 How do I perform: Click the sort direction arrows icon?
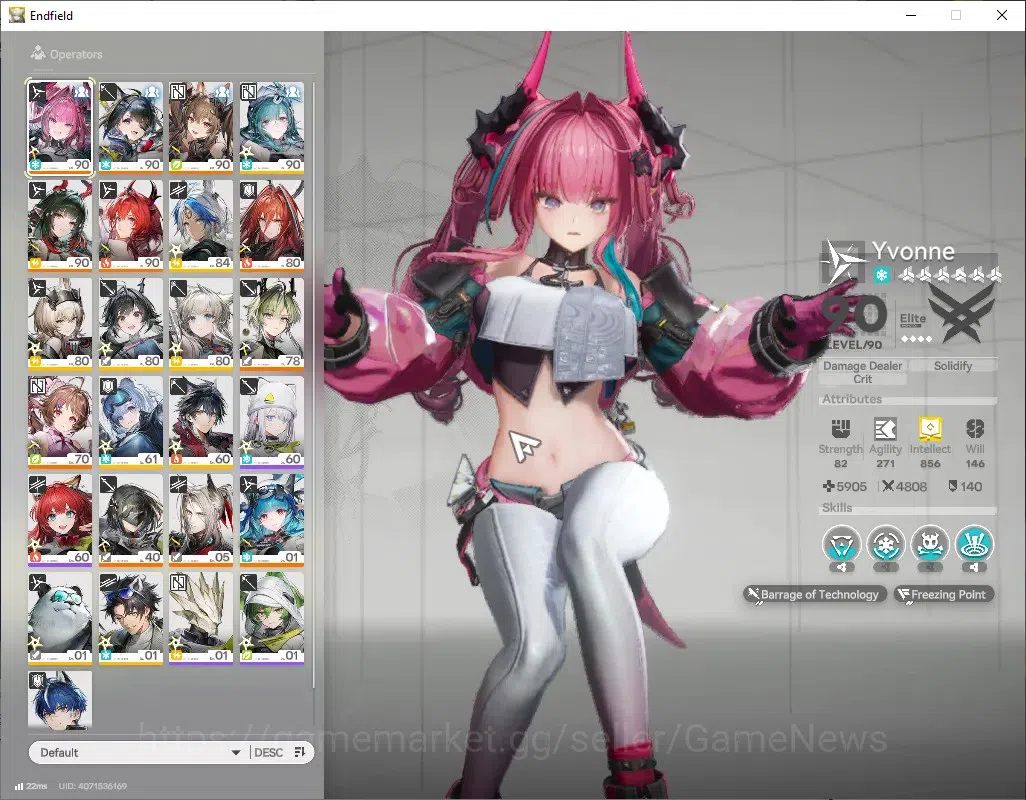click(300, 752)
